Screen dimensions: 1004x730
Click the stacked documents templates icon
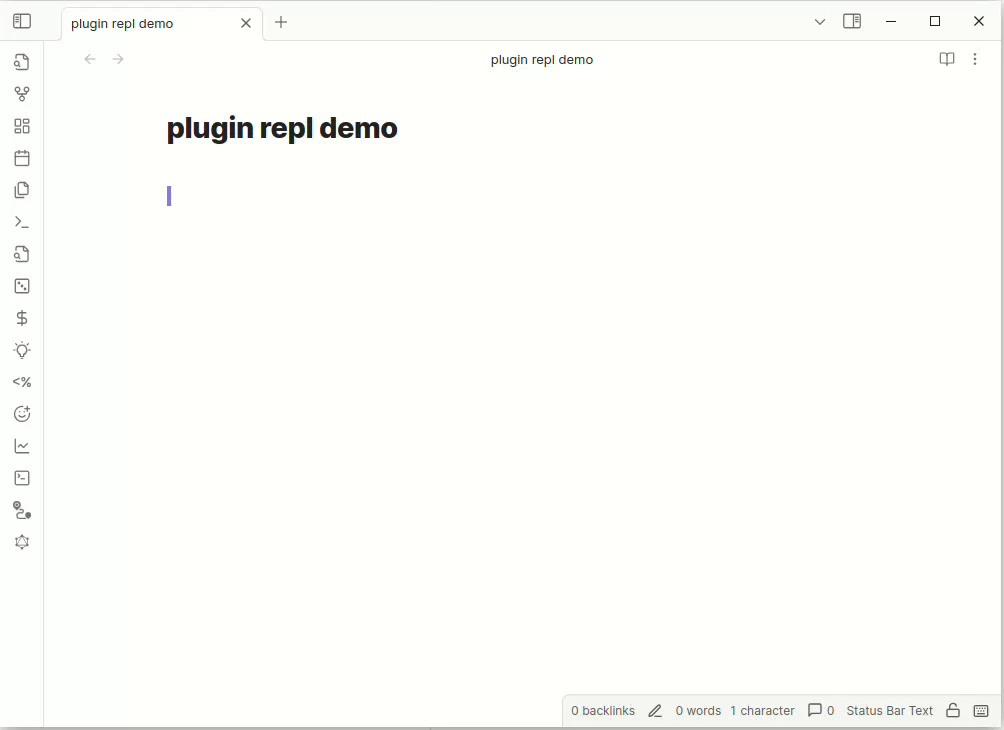[x=22, y=190]
